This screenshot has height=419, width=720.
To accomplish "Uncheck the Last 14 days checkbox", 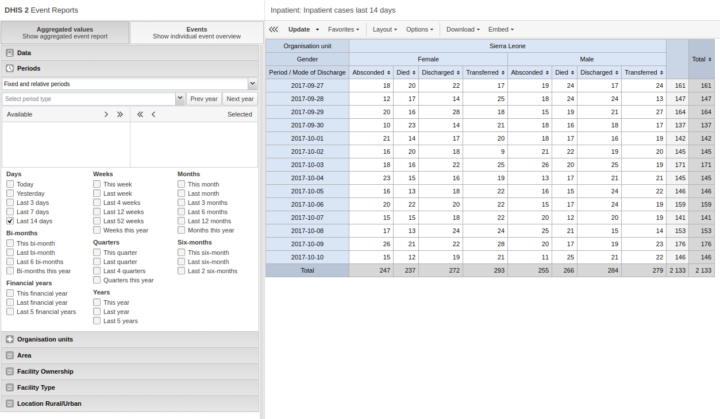I will (10, 221).
